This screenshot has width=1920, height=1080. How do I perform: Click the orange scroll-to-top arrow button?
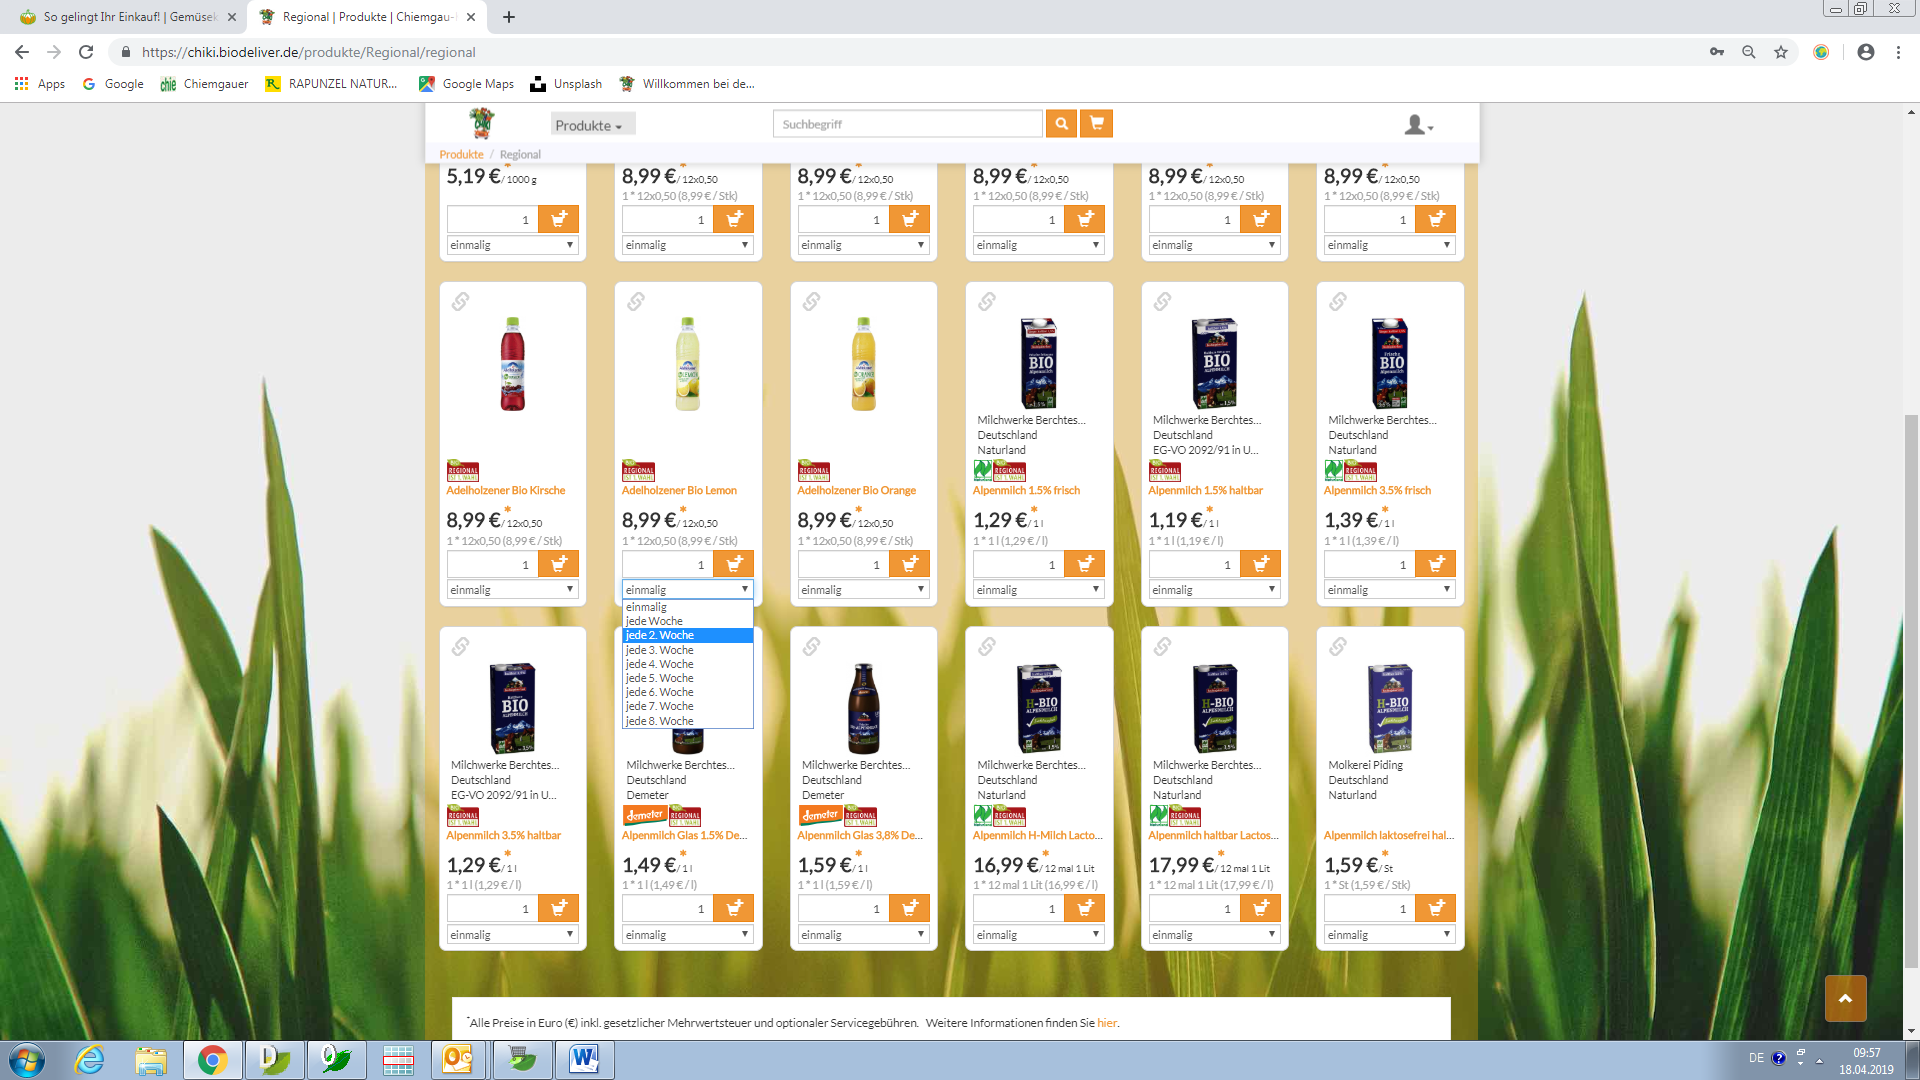tap(1845, 998)
